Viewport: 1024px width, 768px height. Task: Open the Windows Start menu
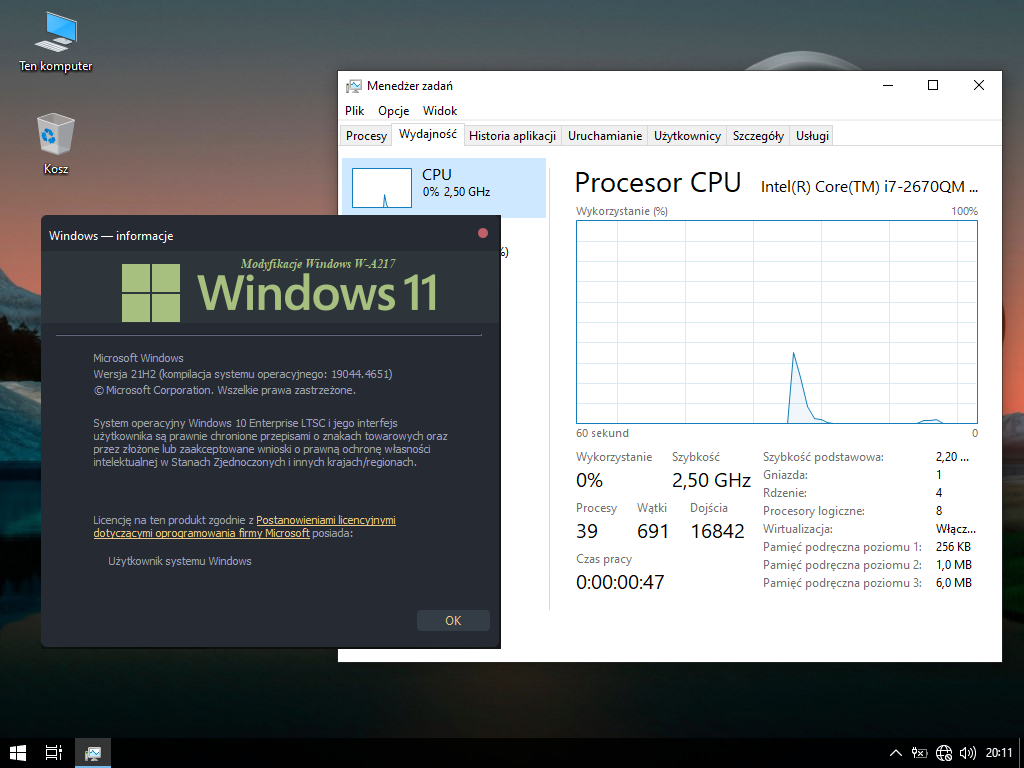[18, 752]
